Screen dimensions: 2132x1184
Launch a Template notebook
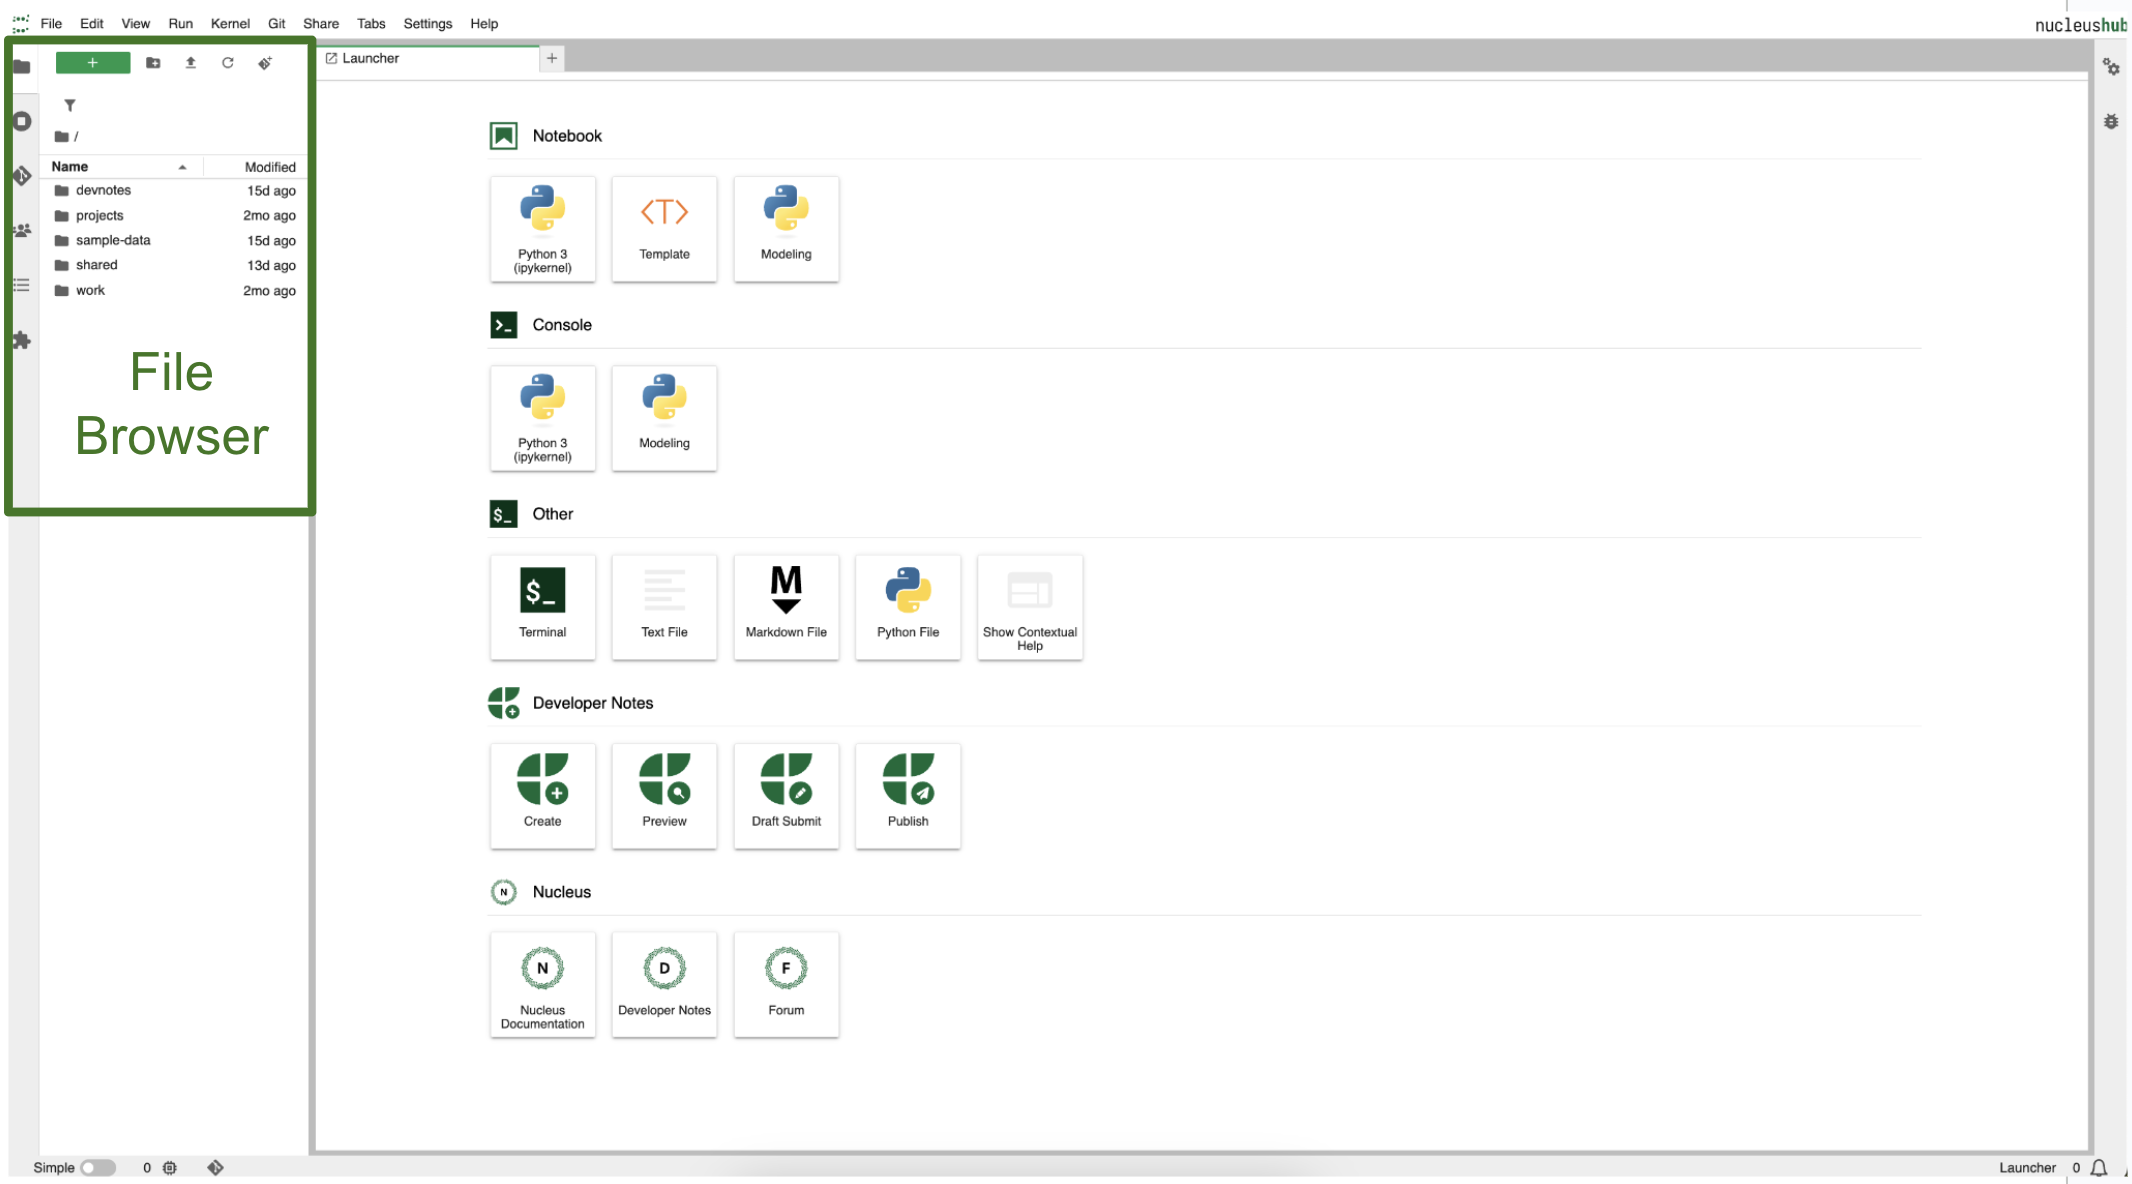point(664,229)
